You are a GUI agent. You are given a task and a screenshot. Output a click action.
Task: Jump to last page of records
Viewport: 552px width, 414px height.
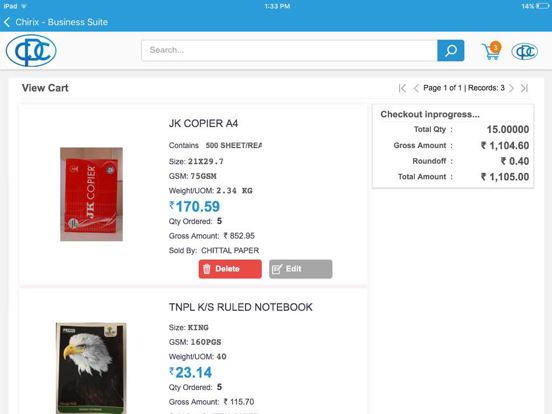[x=524, y=88]
